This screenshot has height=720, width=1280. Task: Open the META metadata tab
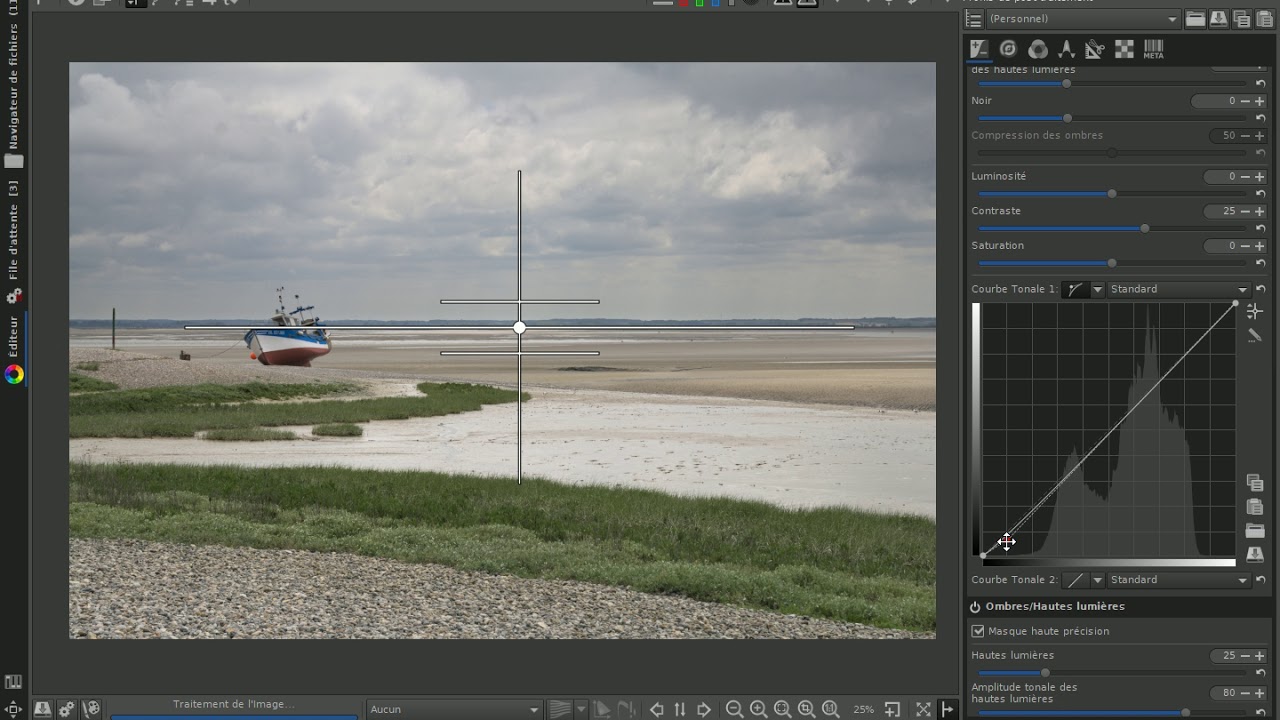(1153, 49)
